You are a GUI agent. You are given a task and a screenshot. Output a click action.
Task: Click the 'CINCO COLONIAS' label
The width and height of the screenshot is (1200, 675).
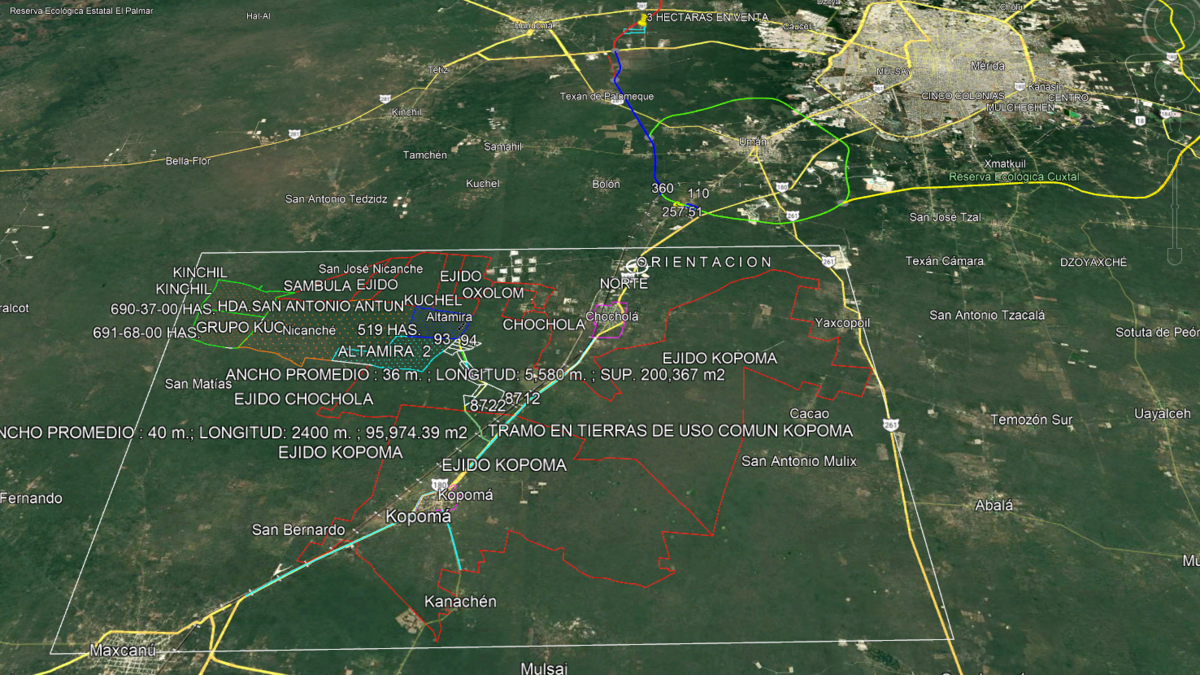coord(964,96)
